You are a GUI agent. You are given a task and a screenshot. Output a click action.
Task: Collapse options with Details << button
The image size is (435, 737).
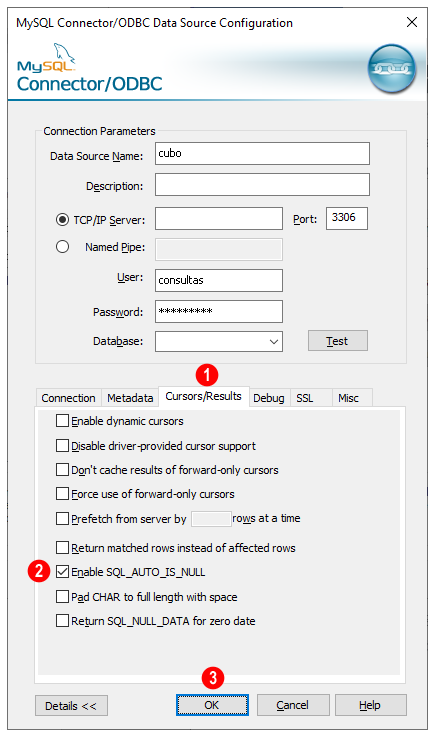coord(71,706)
